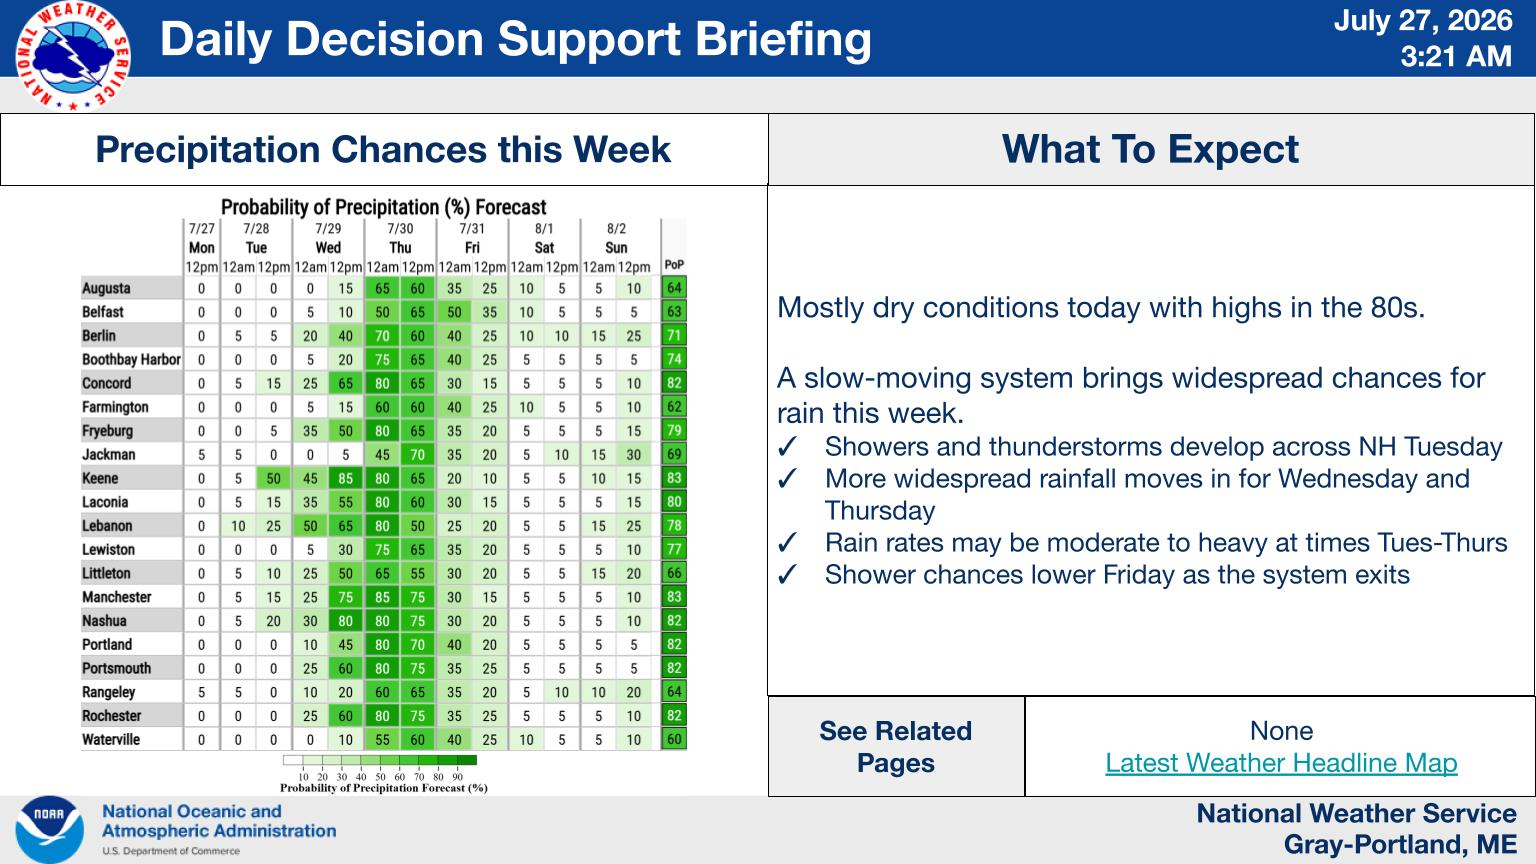Click the Thu 7/30 column header
The width and height of the screenshot is (1536, 864).
(x=400, y=238)
